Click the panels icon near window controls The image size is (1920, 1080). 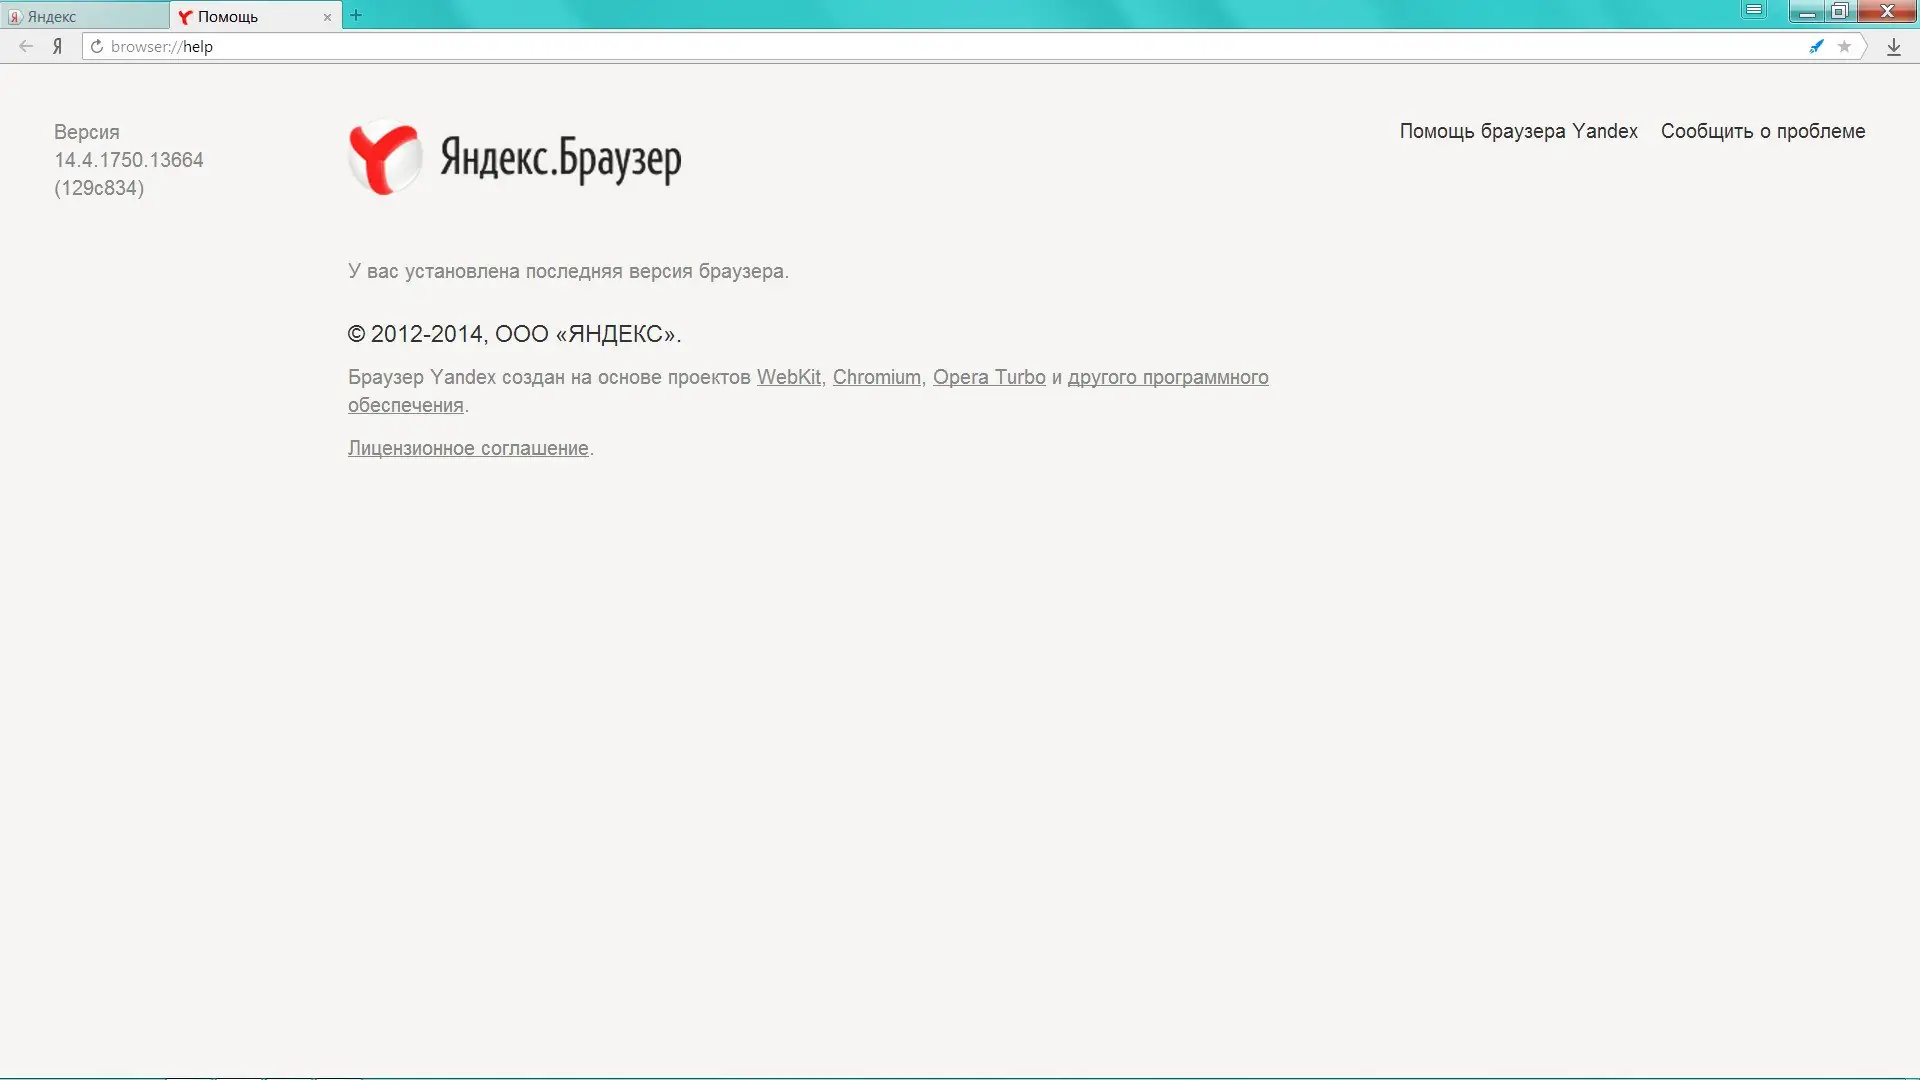tap(1754, 10)
